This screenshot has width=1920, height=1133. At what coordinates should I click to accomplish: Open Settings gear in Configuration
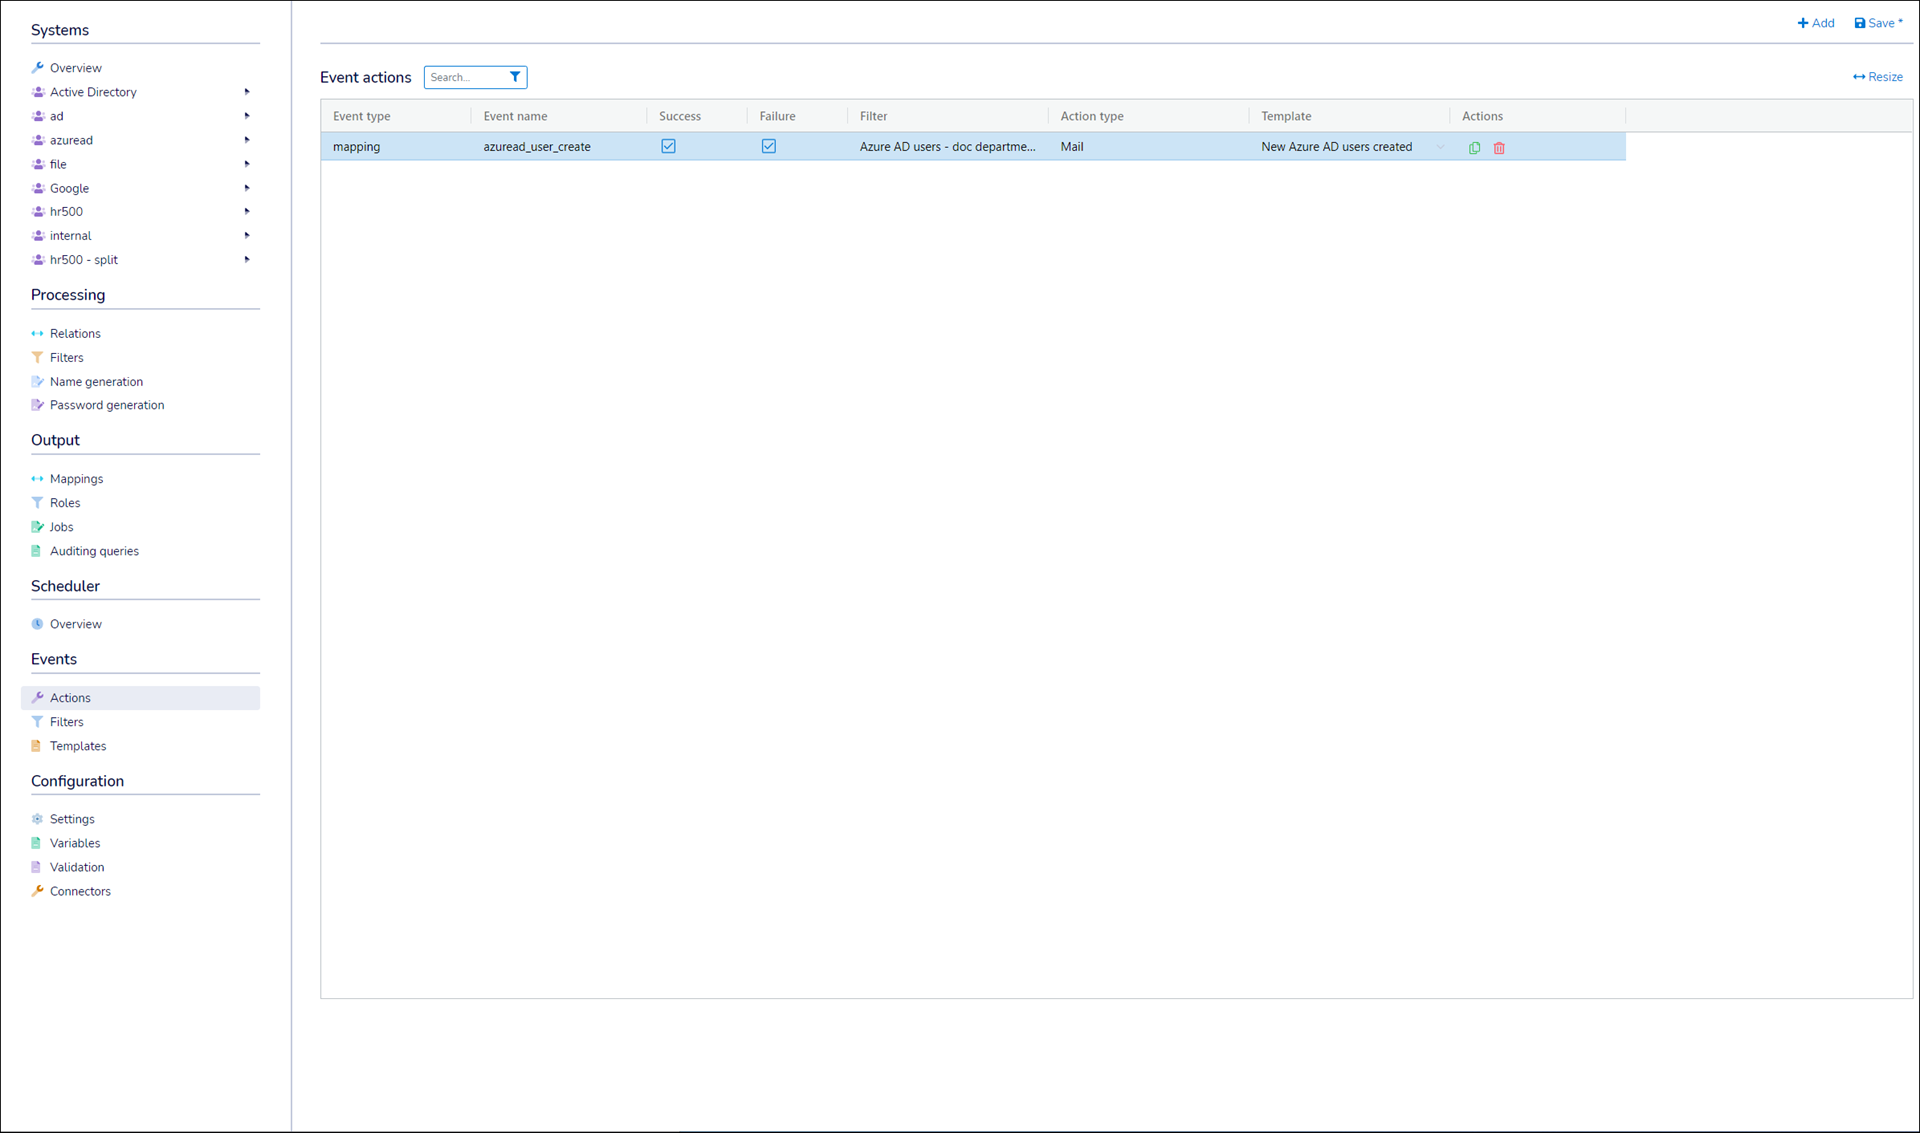coord(72,819)
